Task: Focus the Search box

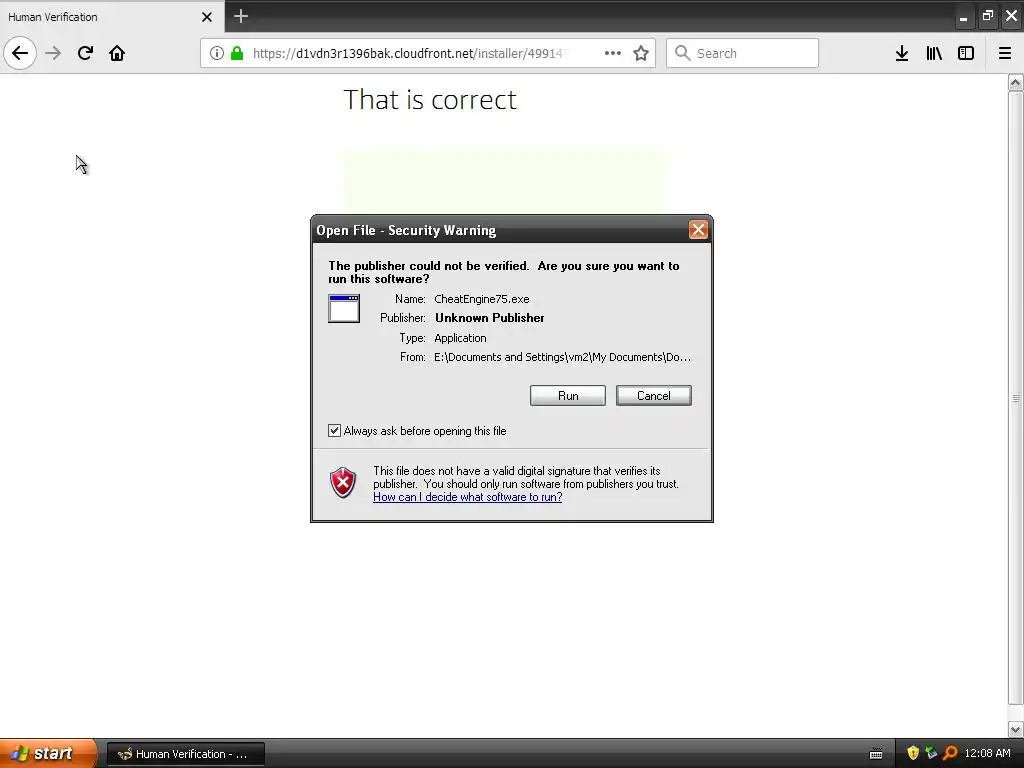Action: tap(743, 53)
